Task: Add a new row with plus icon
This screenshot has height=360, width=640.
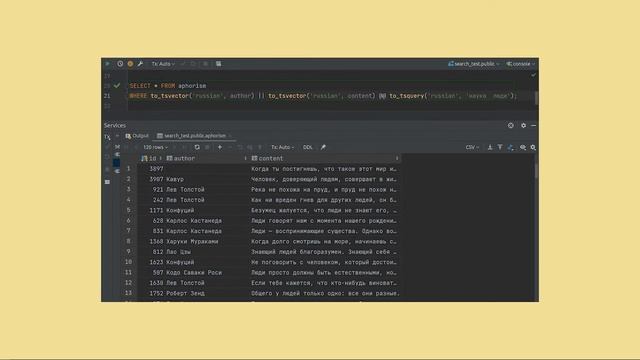Action: (x=220, y=147)
